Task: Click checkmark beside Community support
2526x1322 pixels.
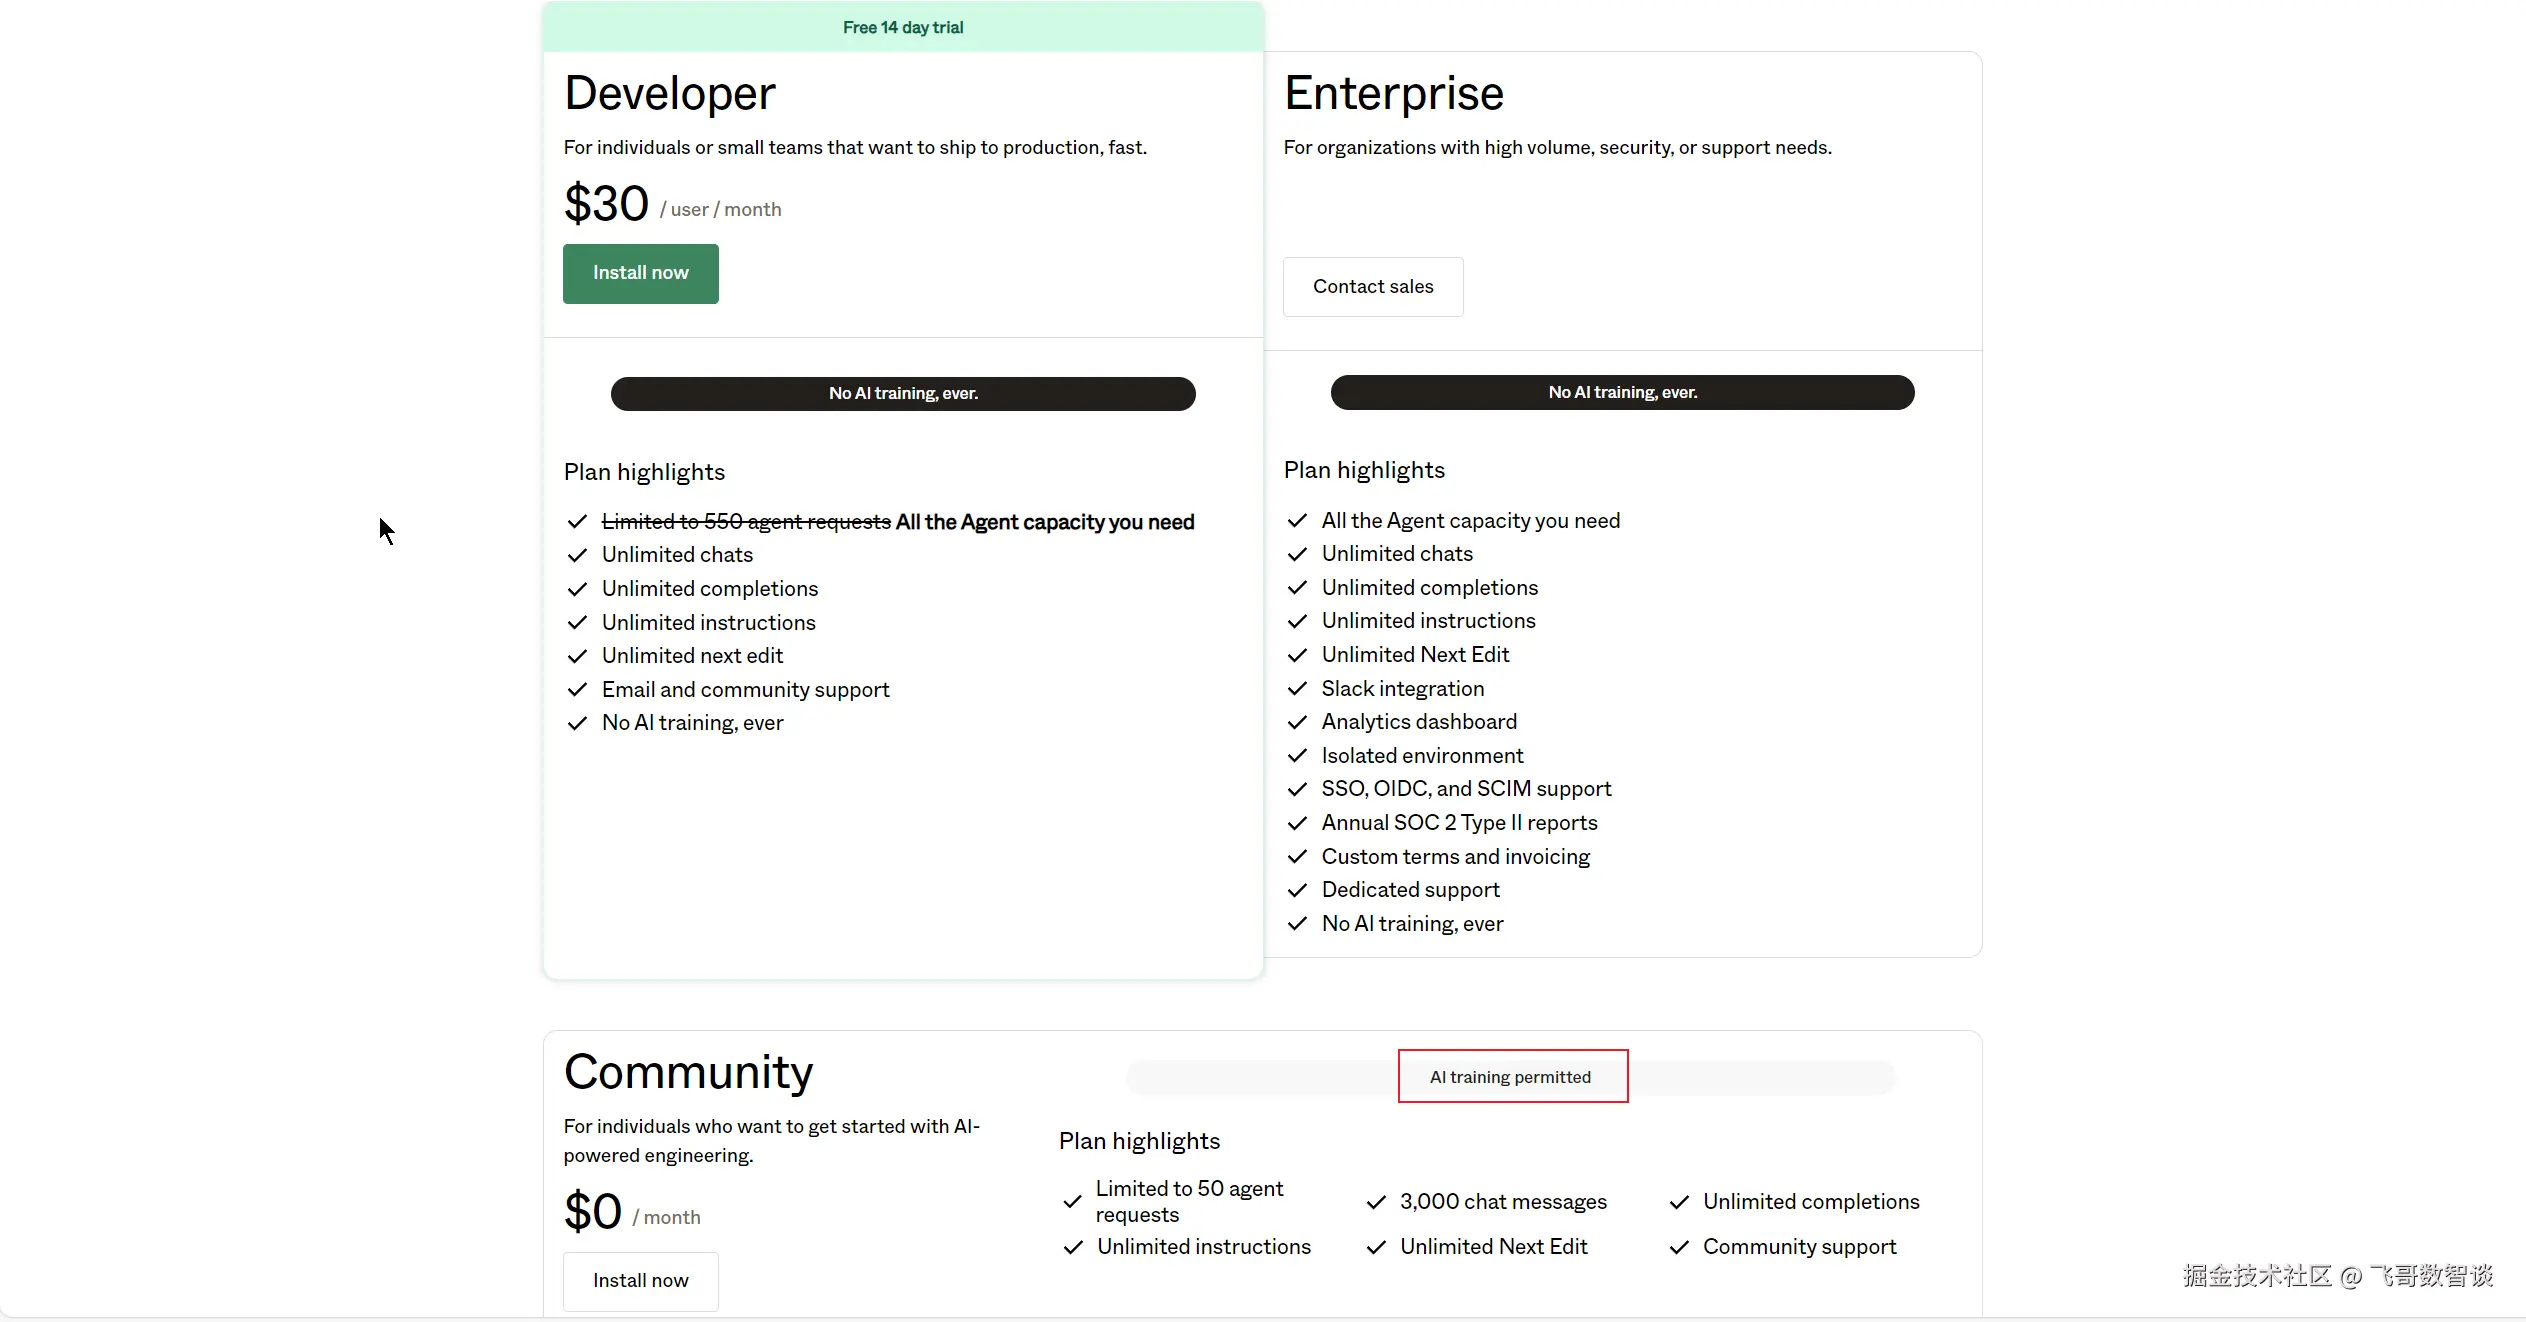Action: pos(1679,1247)
